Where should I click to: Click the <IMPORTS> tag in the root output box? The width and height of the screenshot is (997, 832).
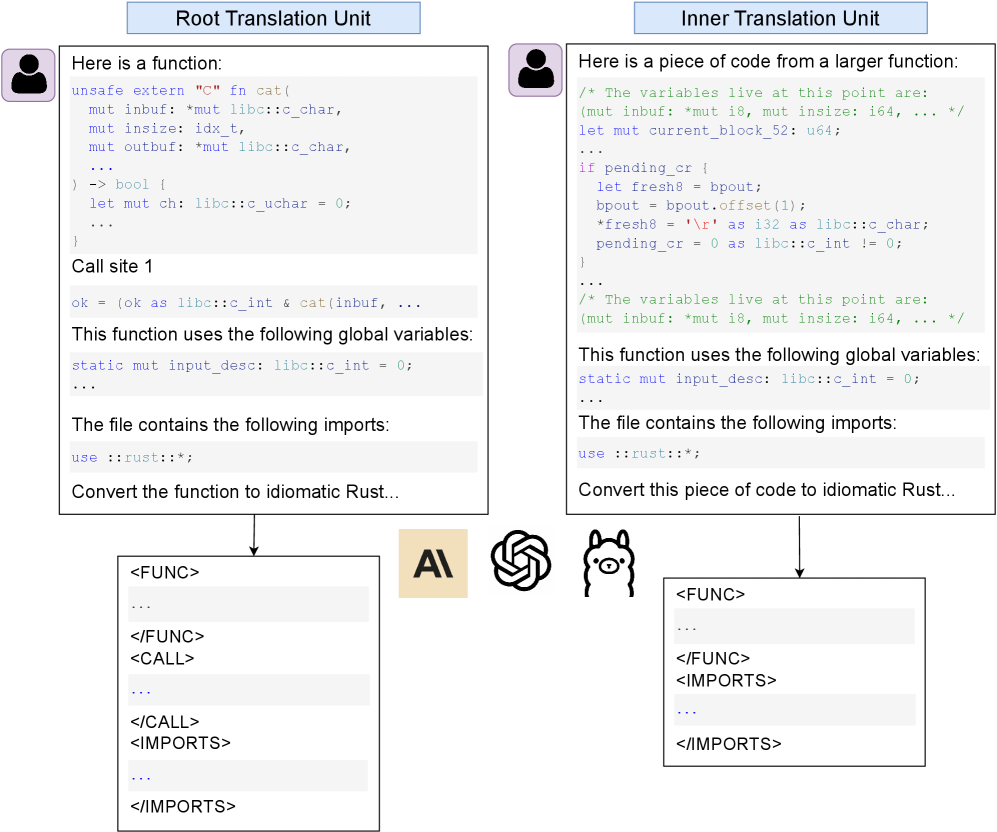181,742
